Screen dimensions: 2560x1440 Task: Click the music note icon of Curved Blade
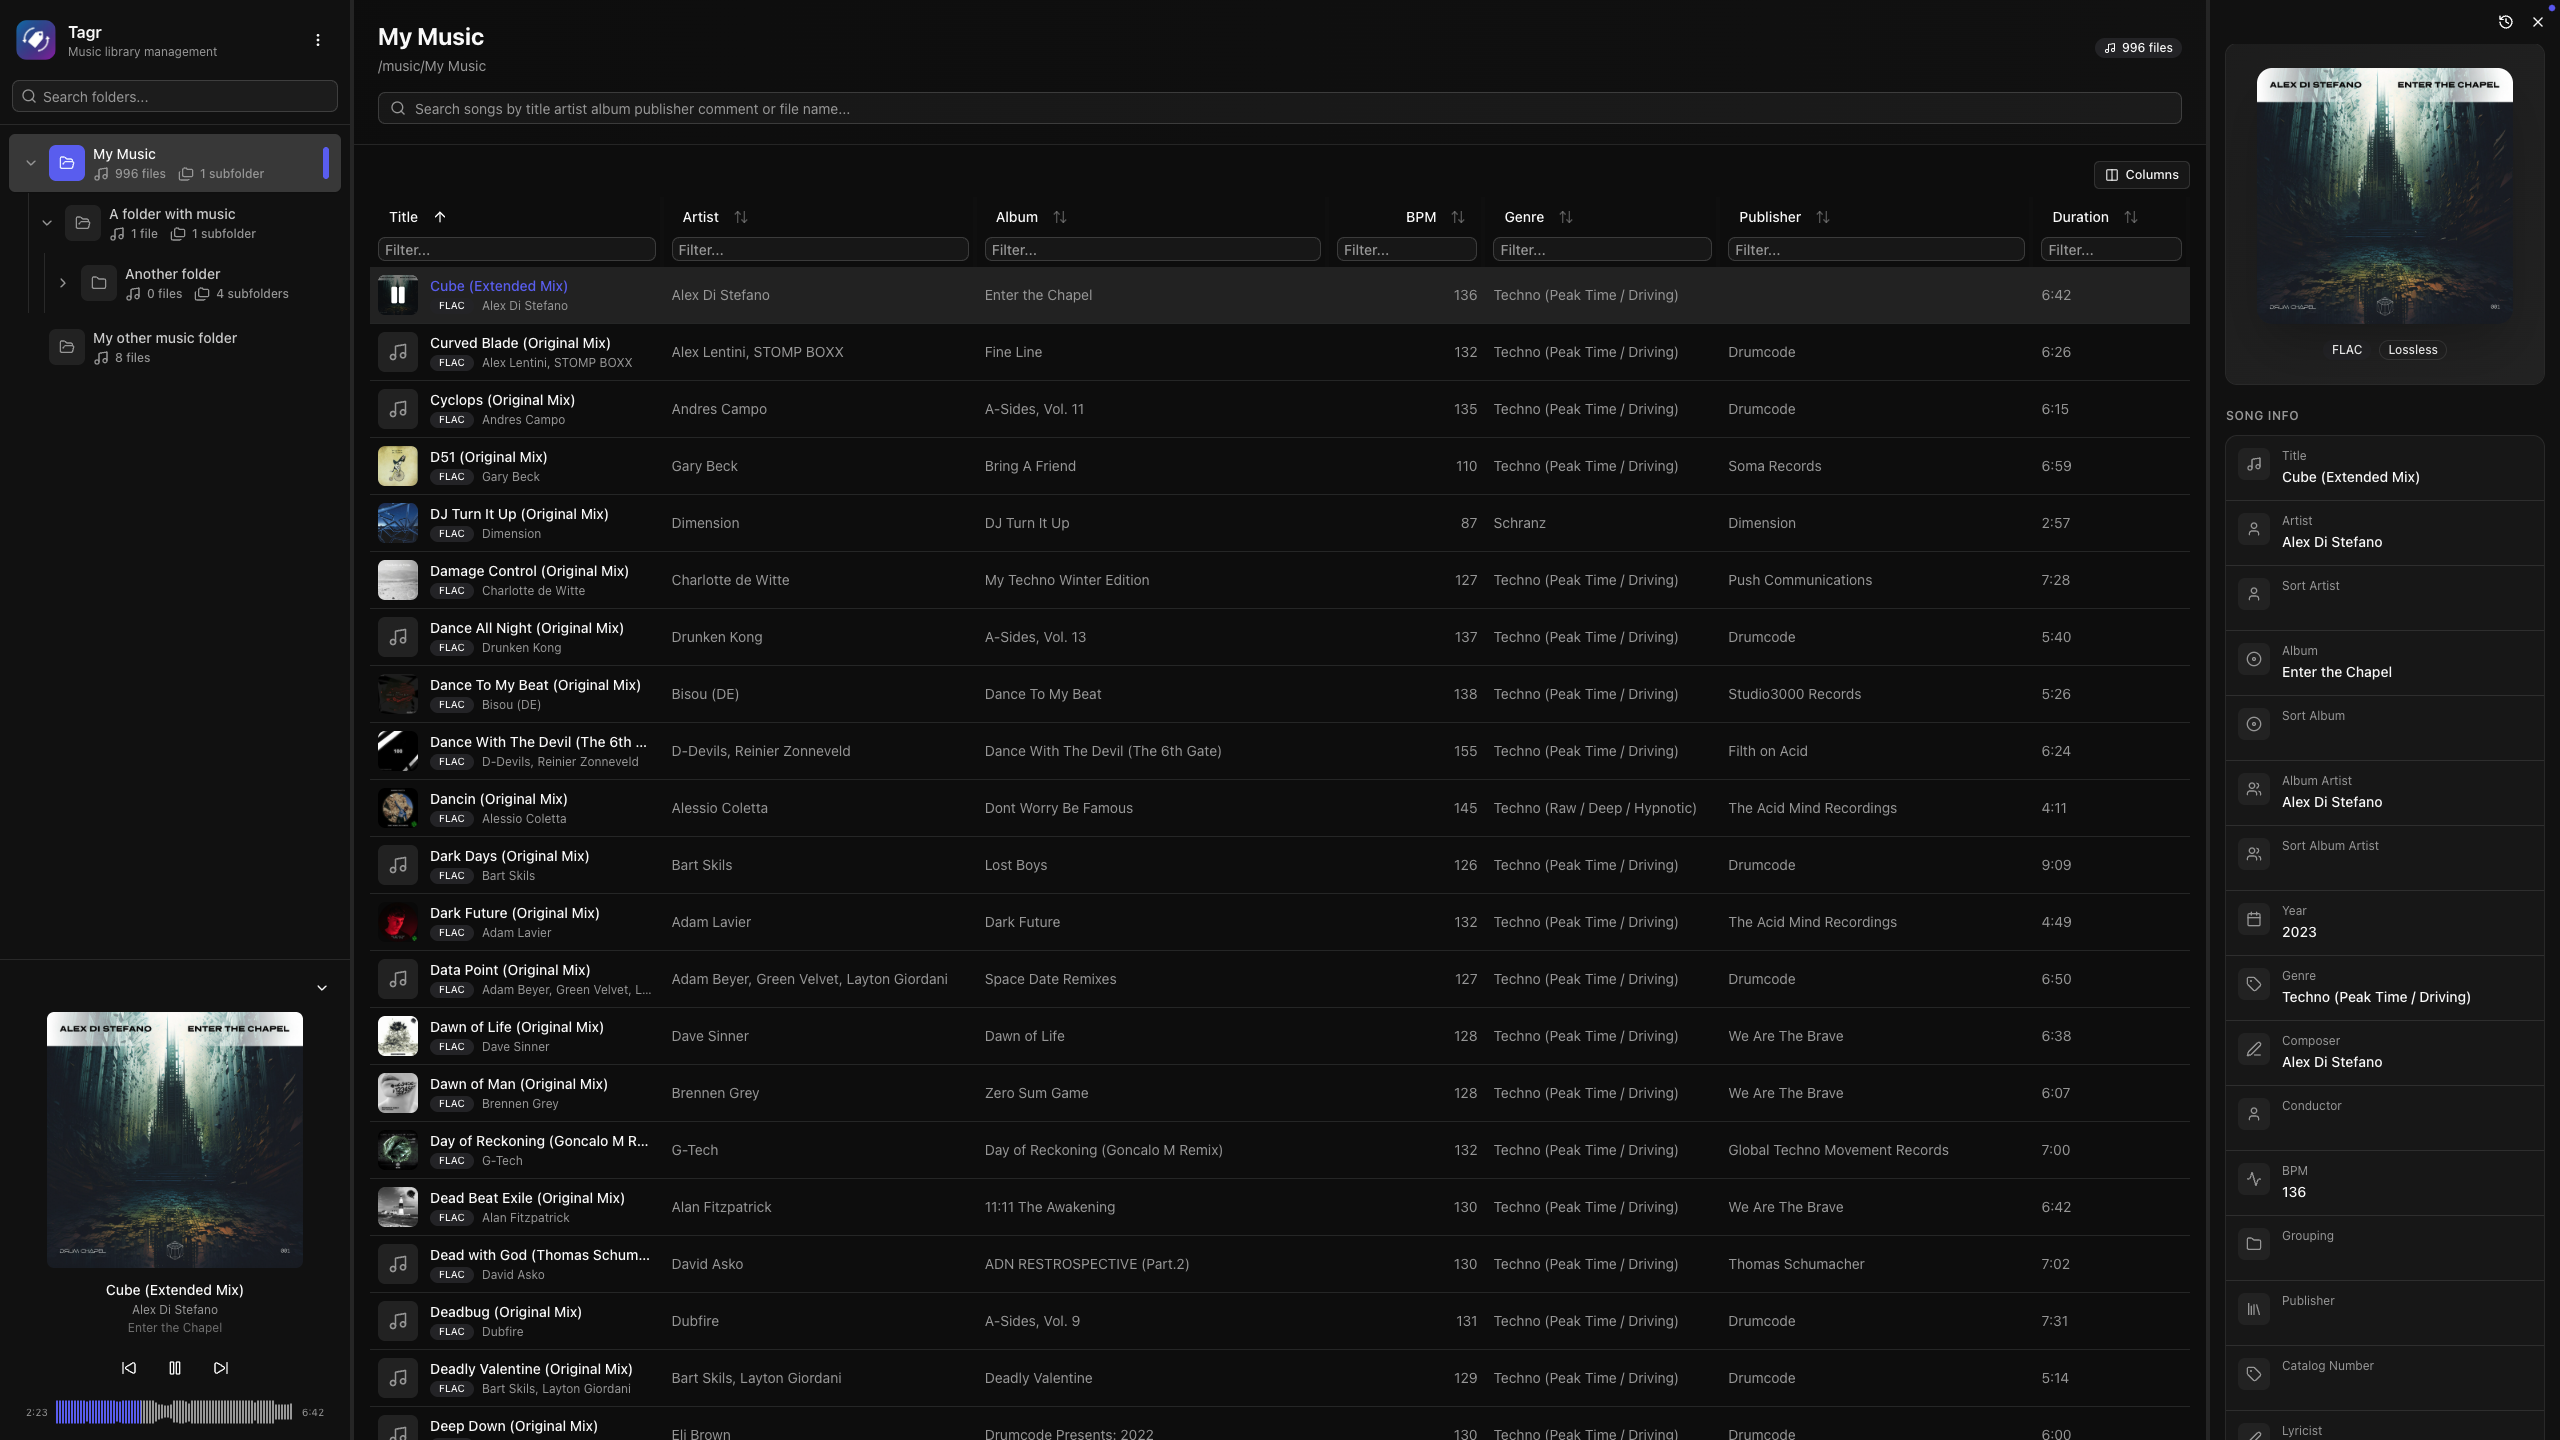tap(397, 352)
